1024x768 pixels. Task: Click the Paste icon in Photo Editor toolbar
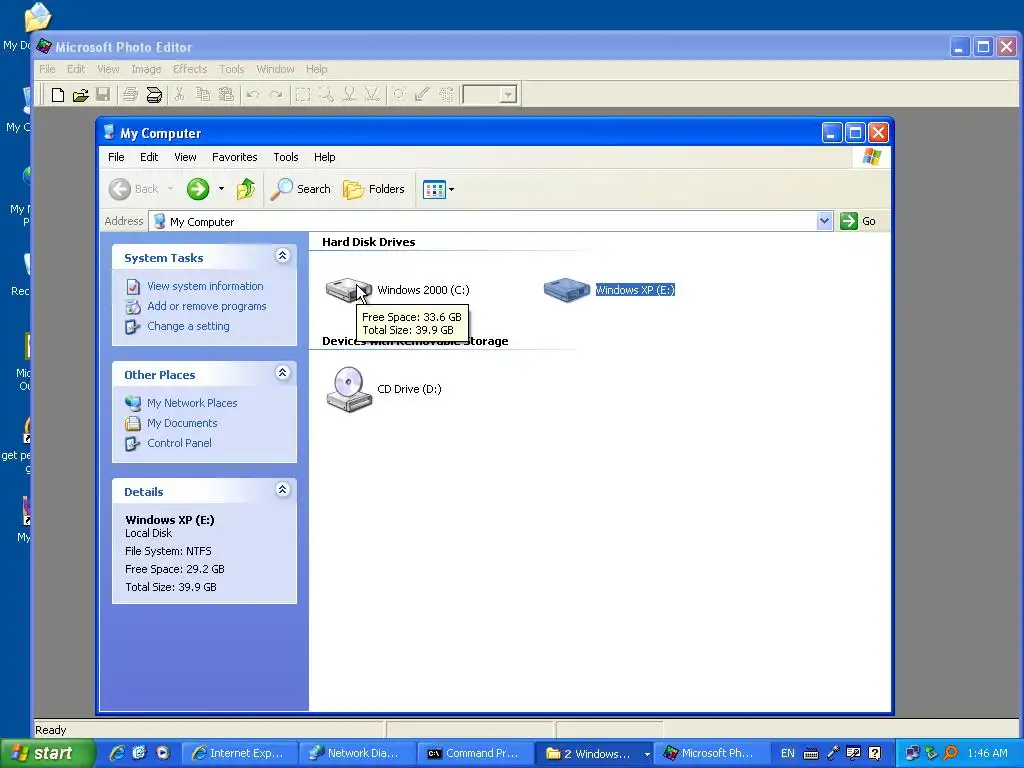[x=226, y=95]
